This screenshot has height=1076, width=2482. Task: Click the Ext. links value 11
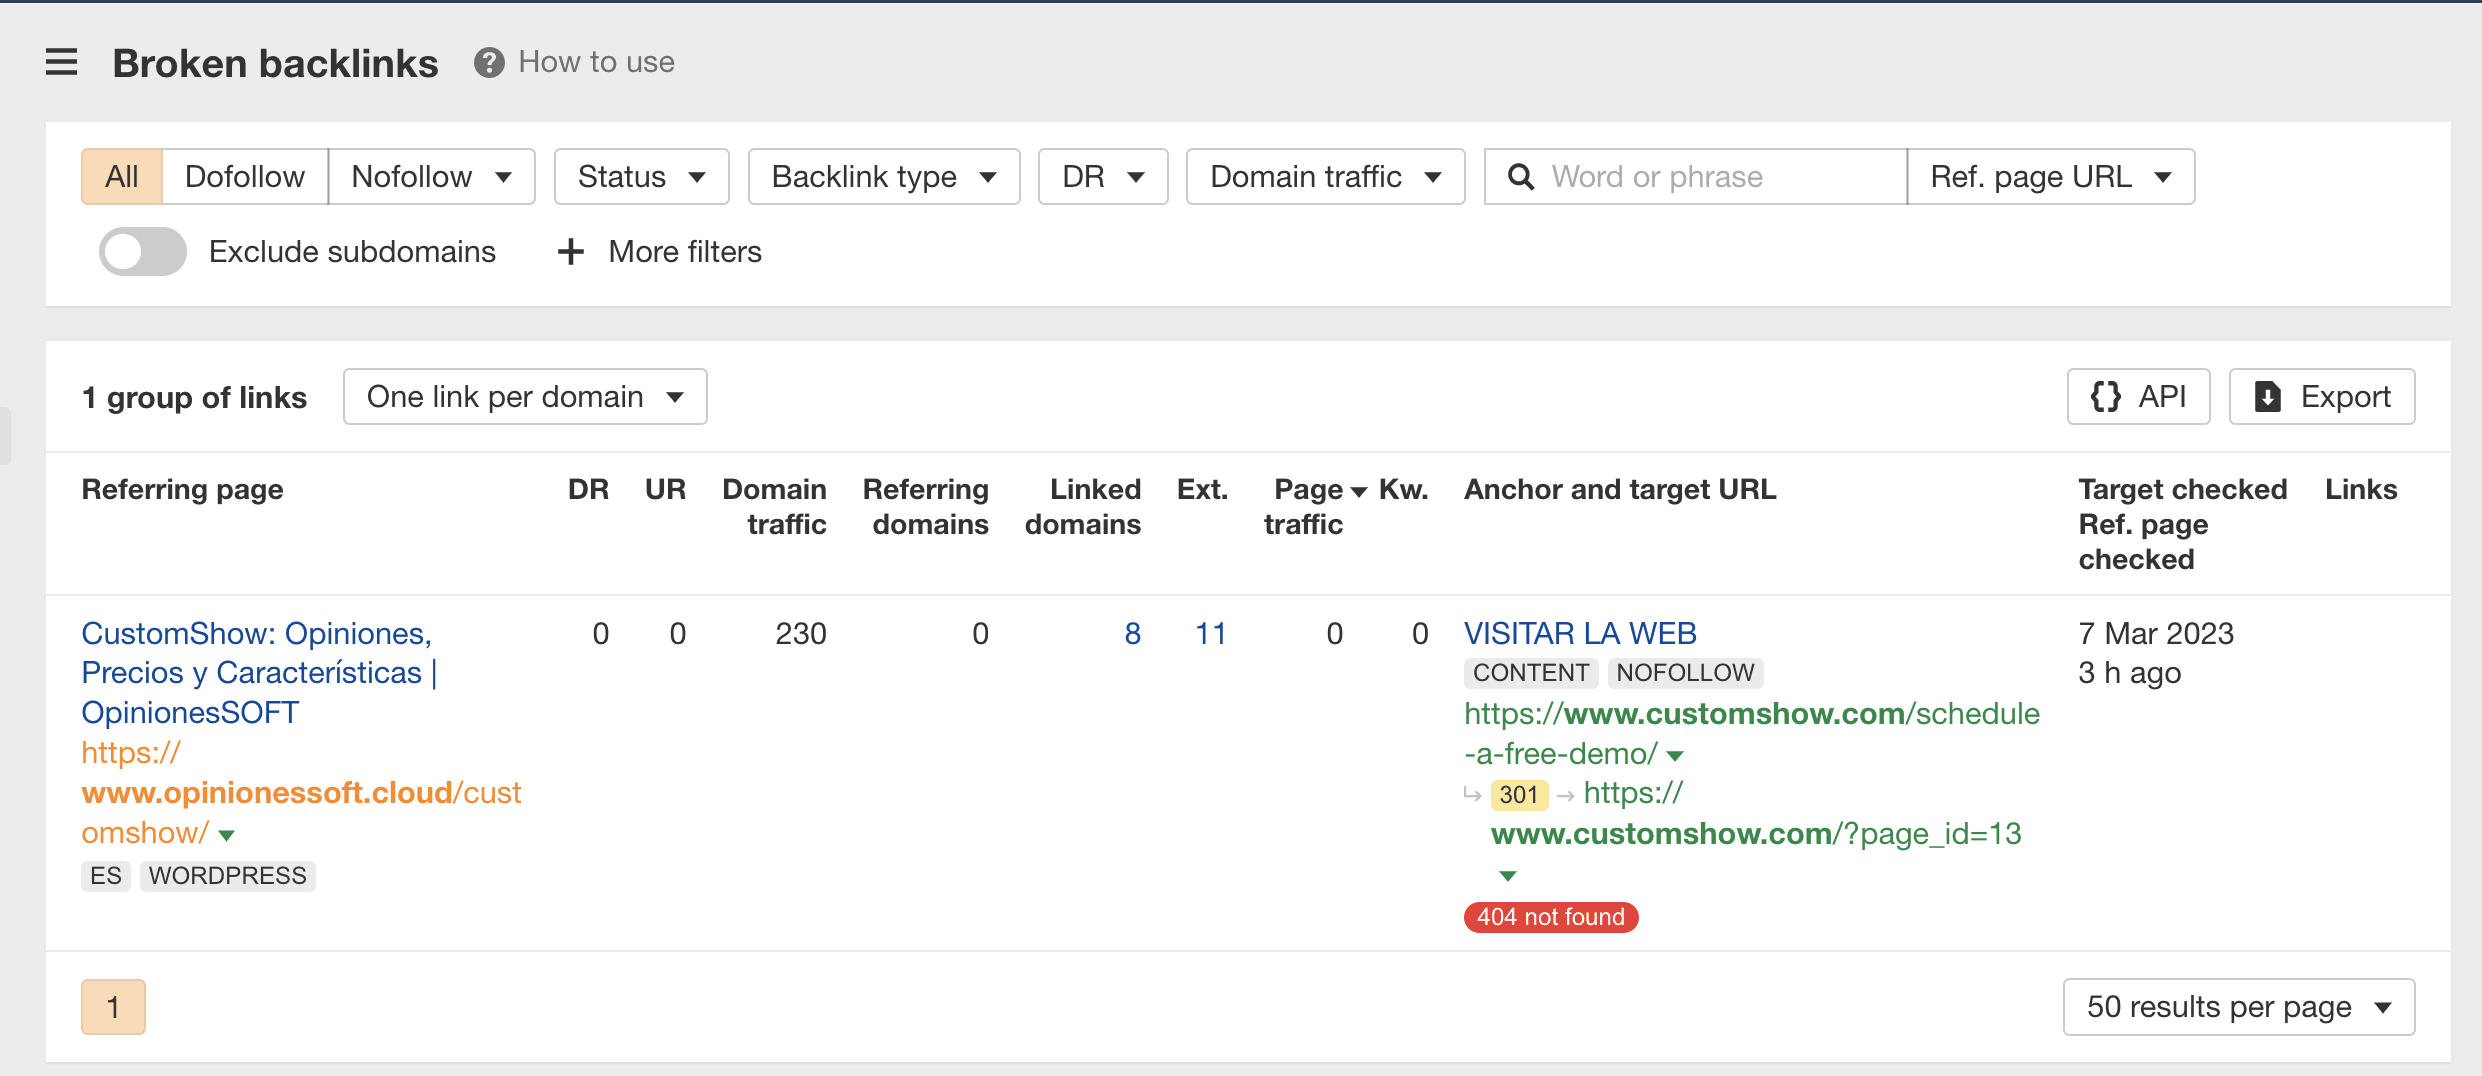click(x=1210, y=634)
